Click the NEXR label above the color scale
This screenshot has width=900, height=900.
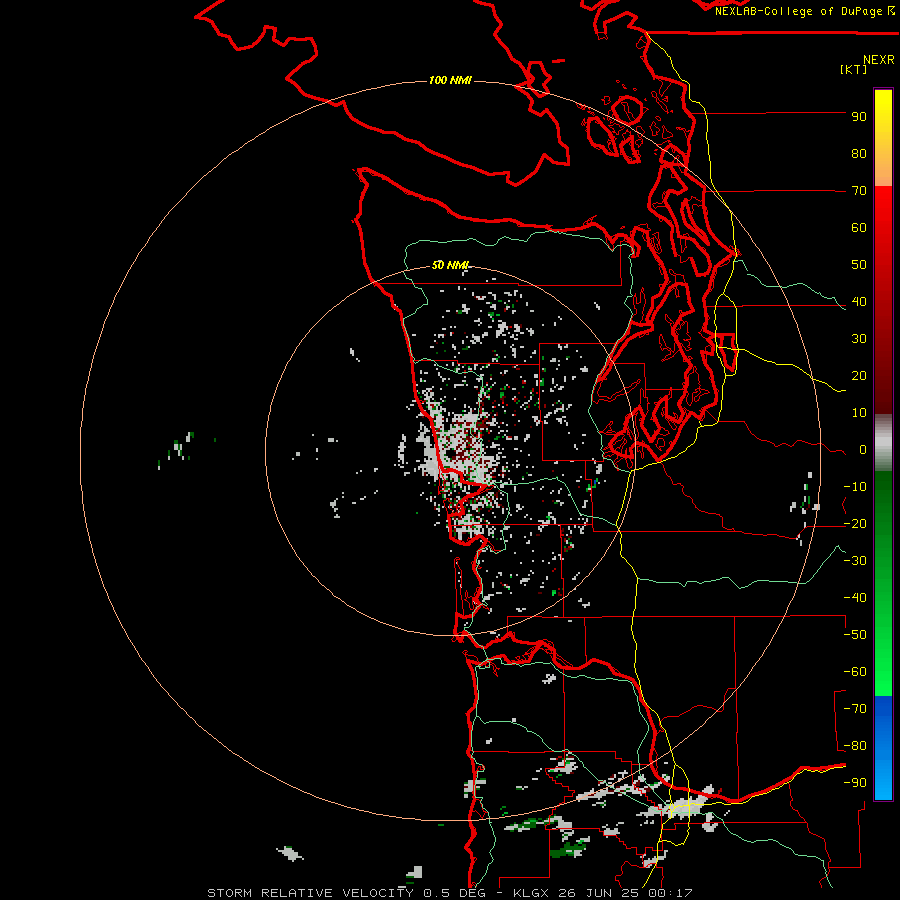click(x=879, y=60)
